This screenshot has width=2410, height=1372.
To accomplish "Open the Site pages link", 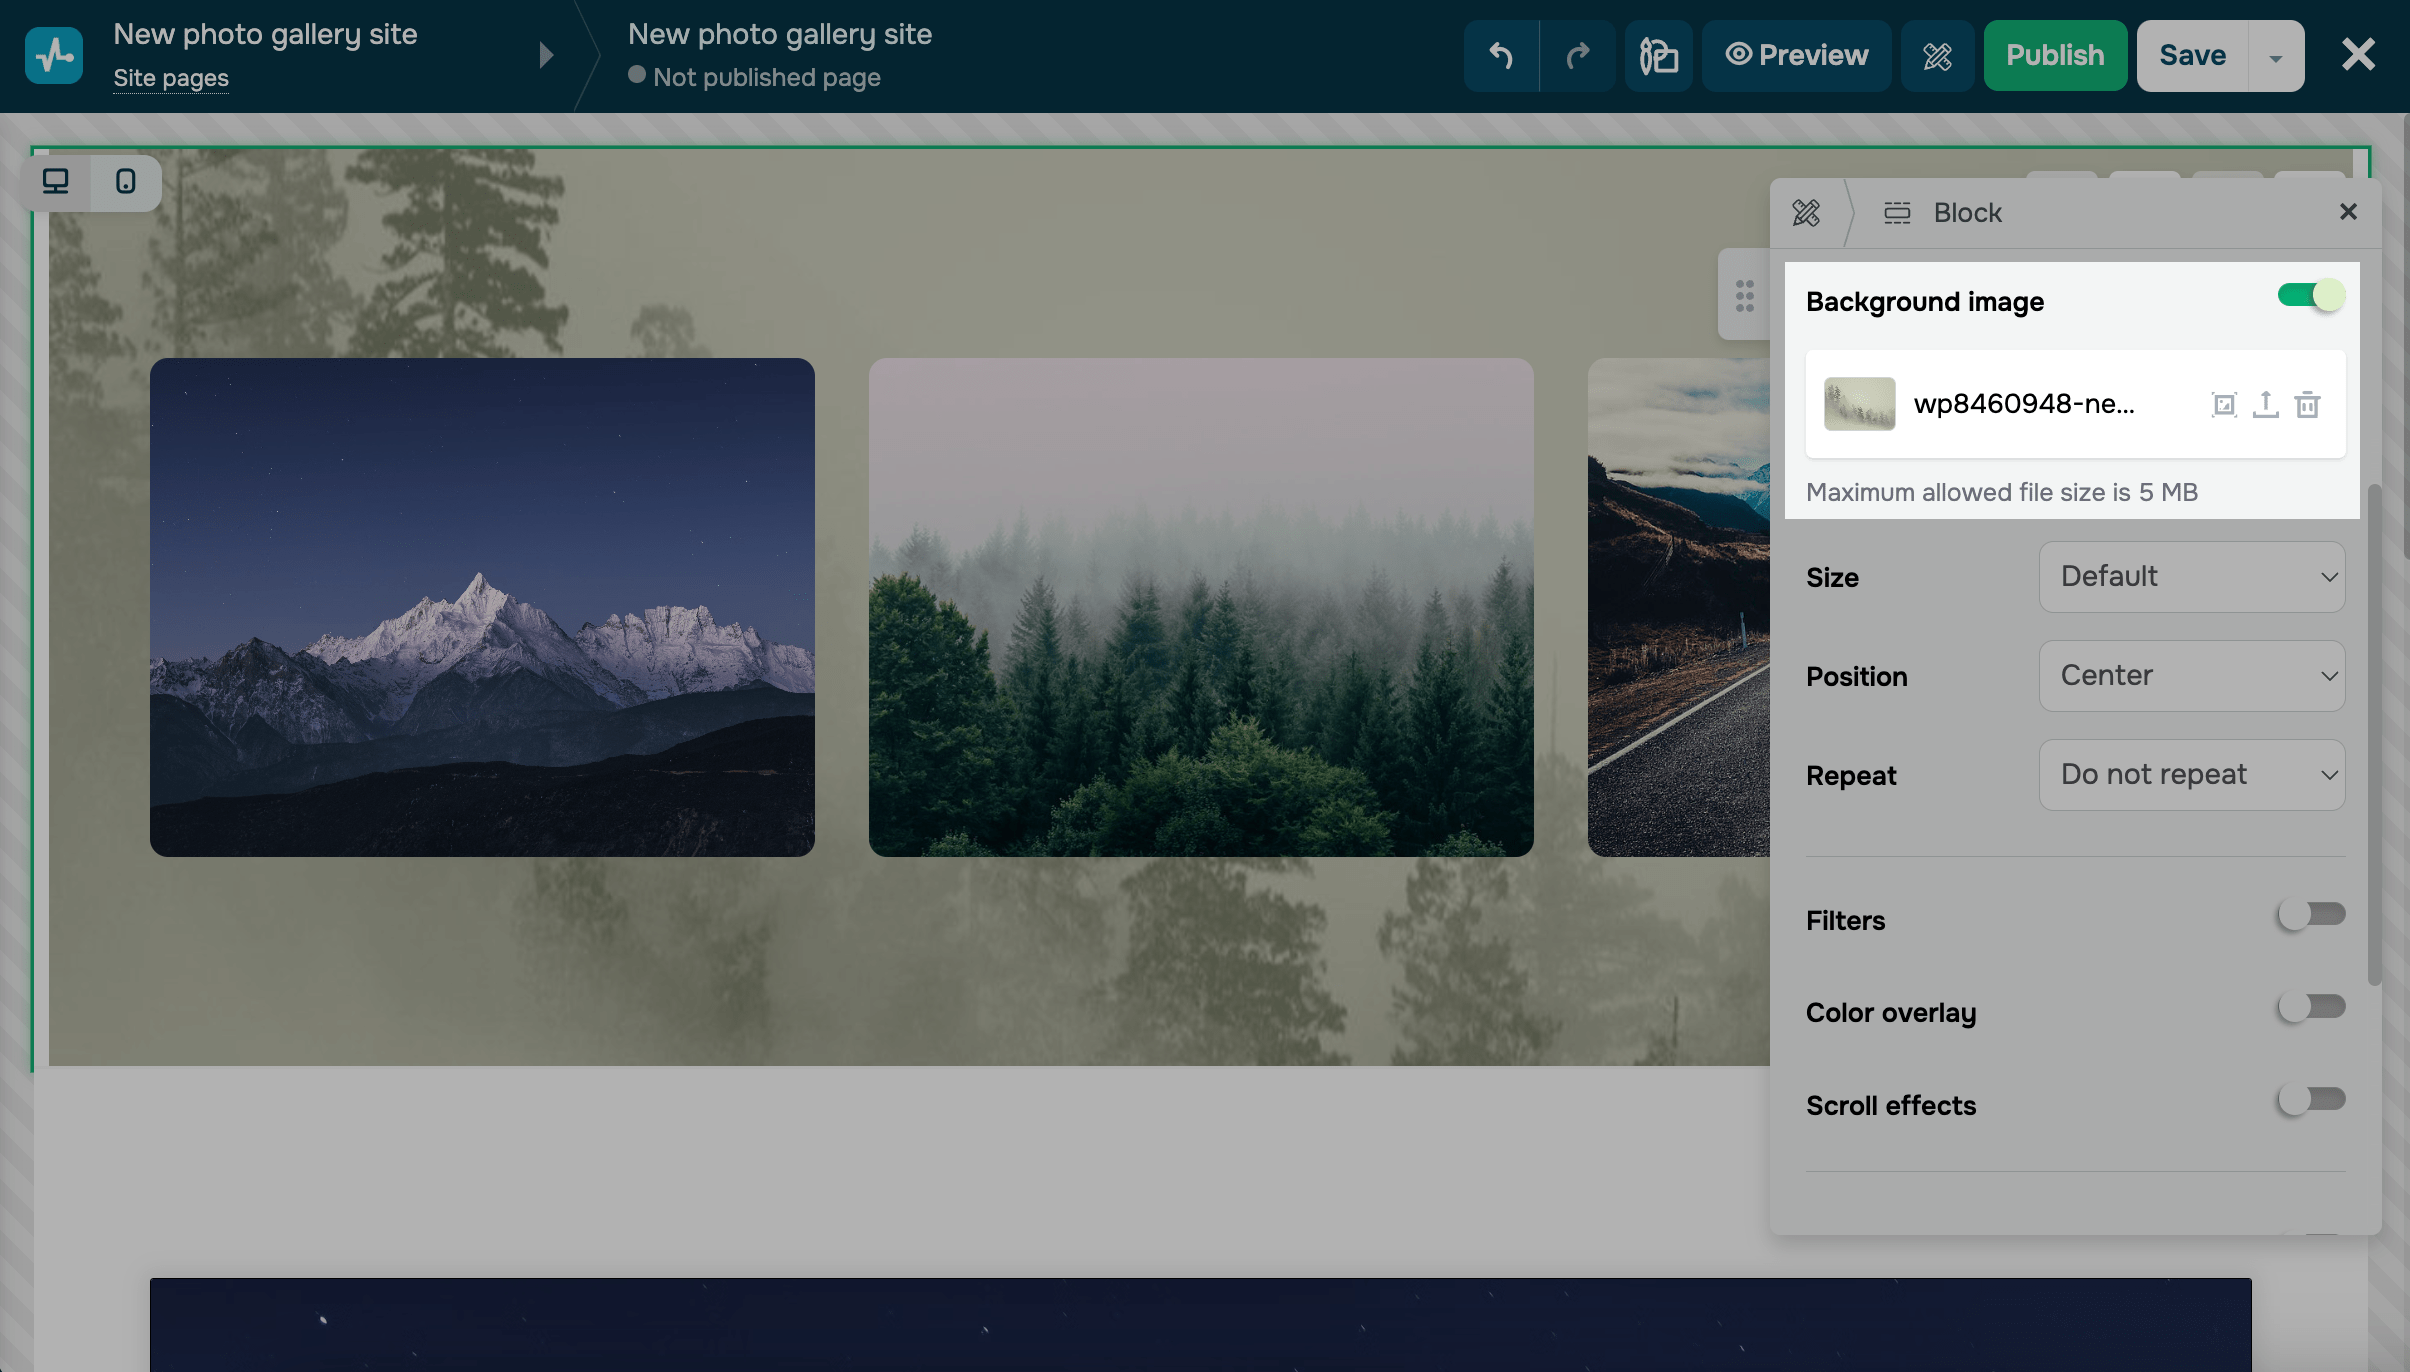I will [x=171, y=78].
